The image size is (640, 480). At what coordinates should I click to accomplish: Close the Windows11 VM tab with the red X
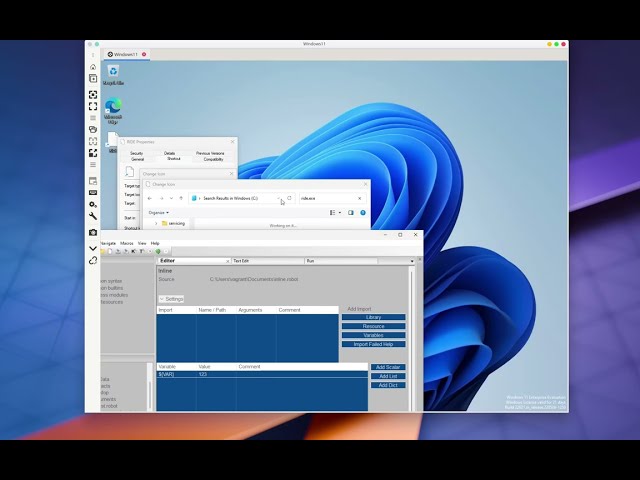click(144, 54)
